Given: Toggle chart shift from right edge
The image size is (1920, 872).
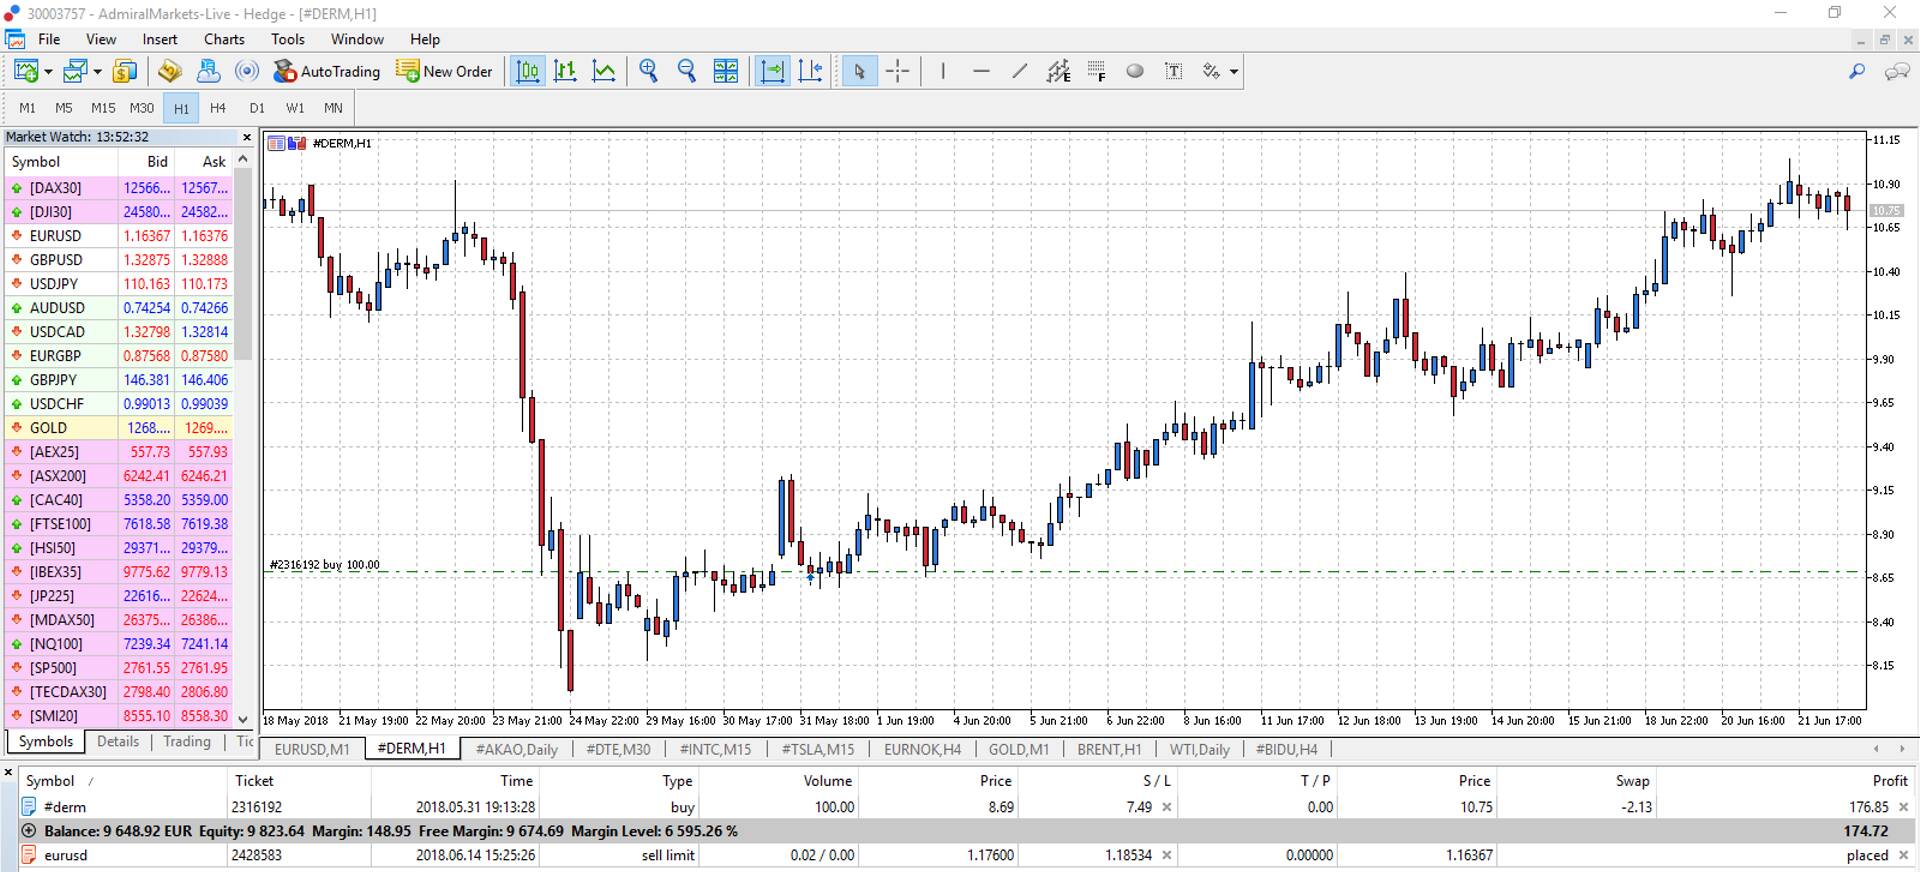Looking at the screenshot, I should click(x=811, y=71).
